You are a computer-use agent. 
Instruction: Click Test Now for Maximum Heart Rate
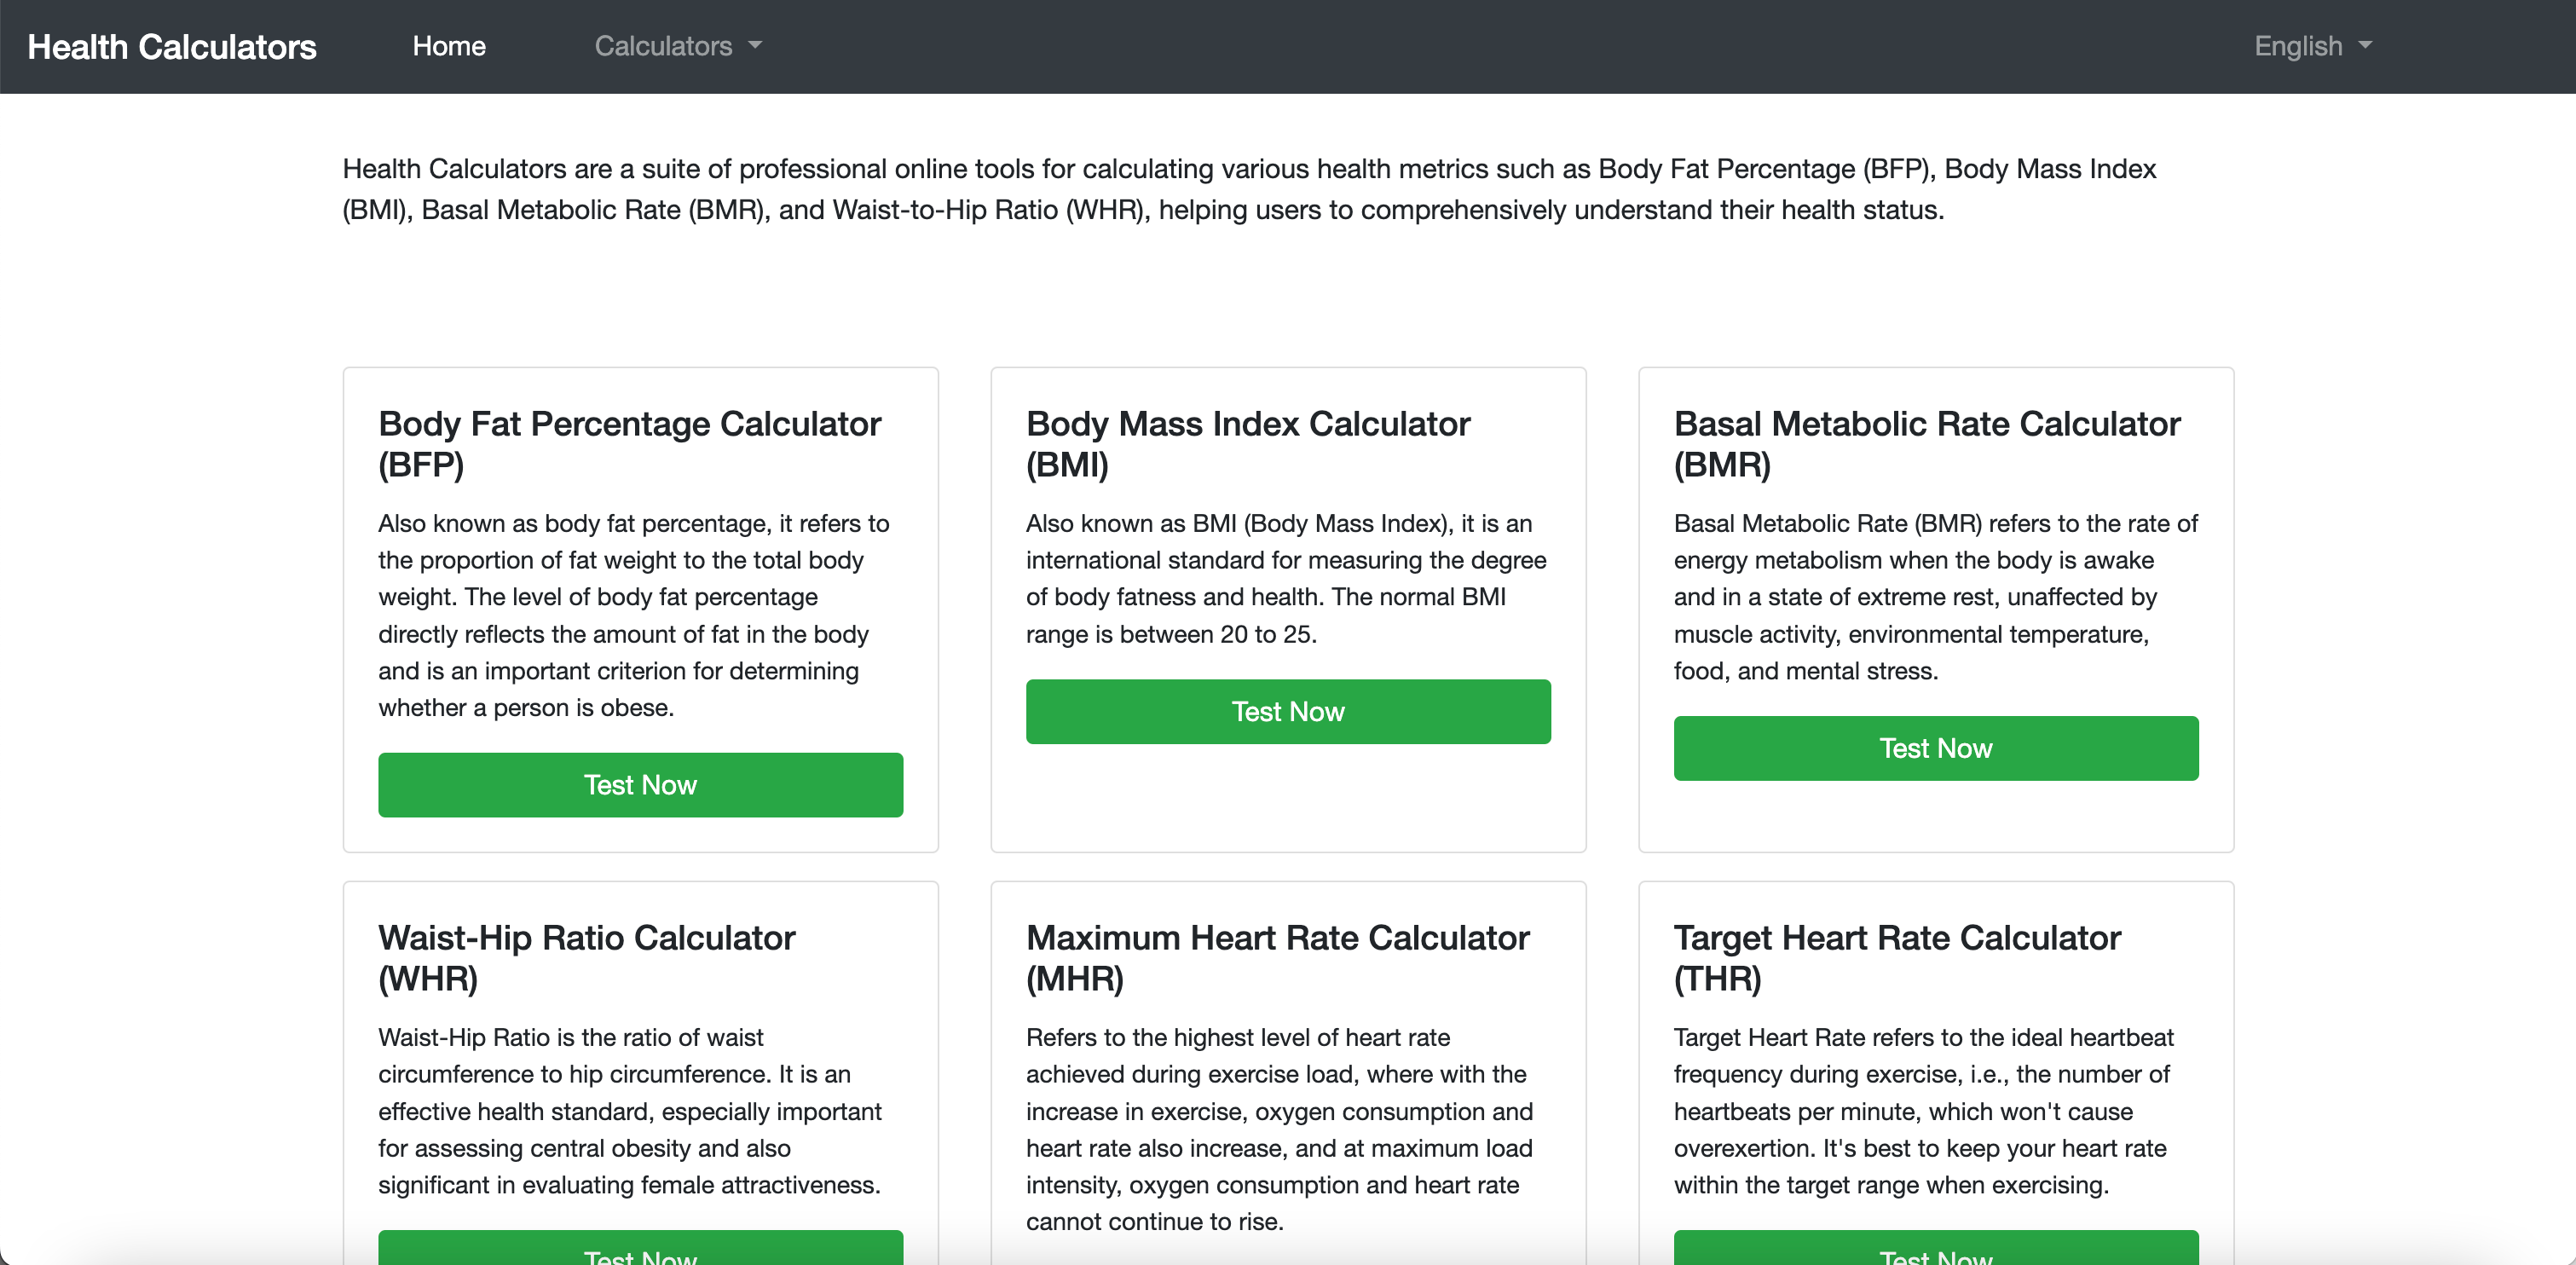click(1288, 1260)
